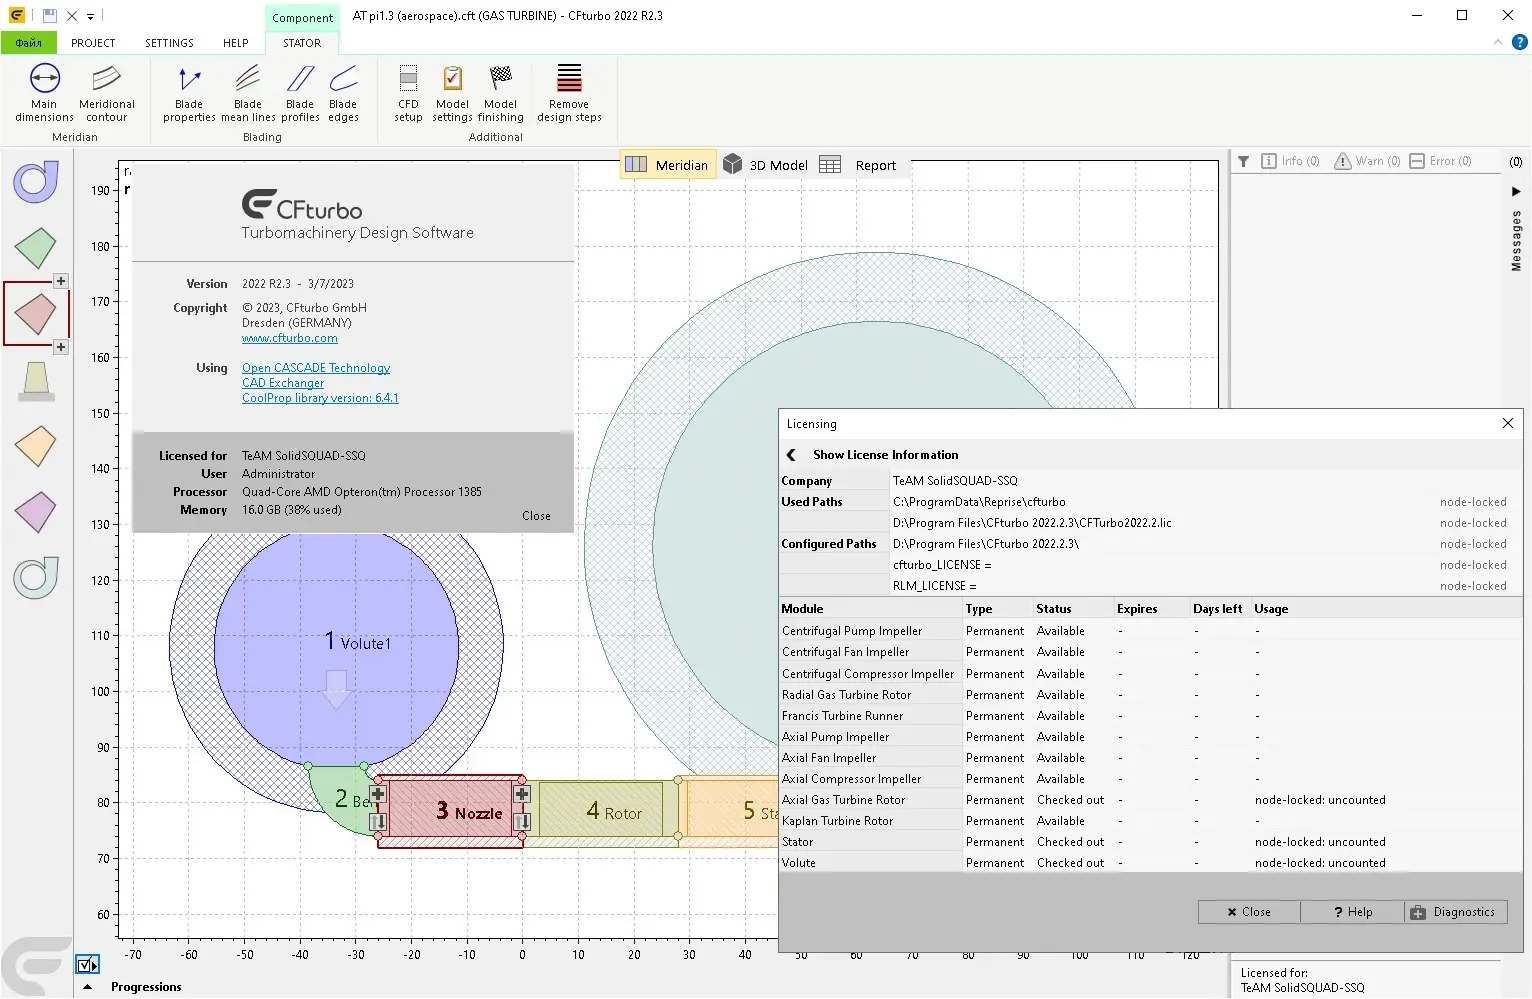Screen dimensions: 1532x999
Task: Close the Licensing panel with X
Action: [x=1508, y=423]
